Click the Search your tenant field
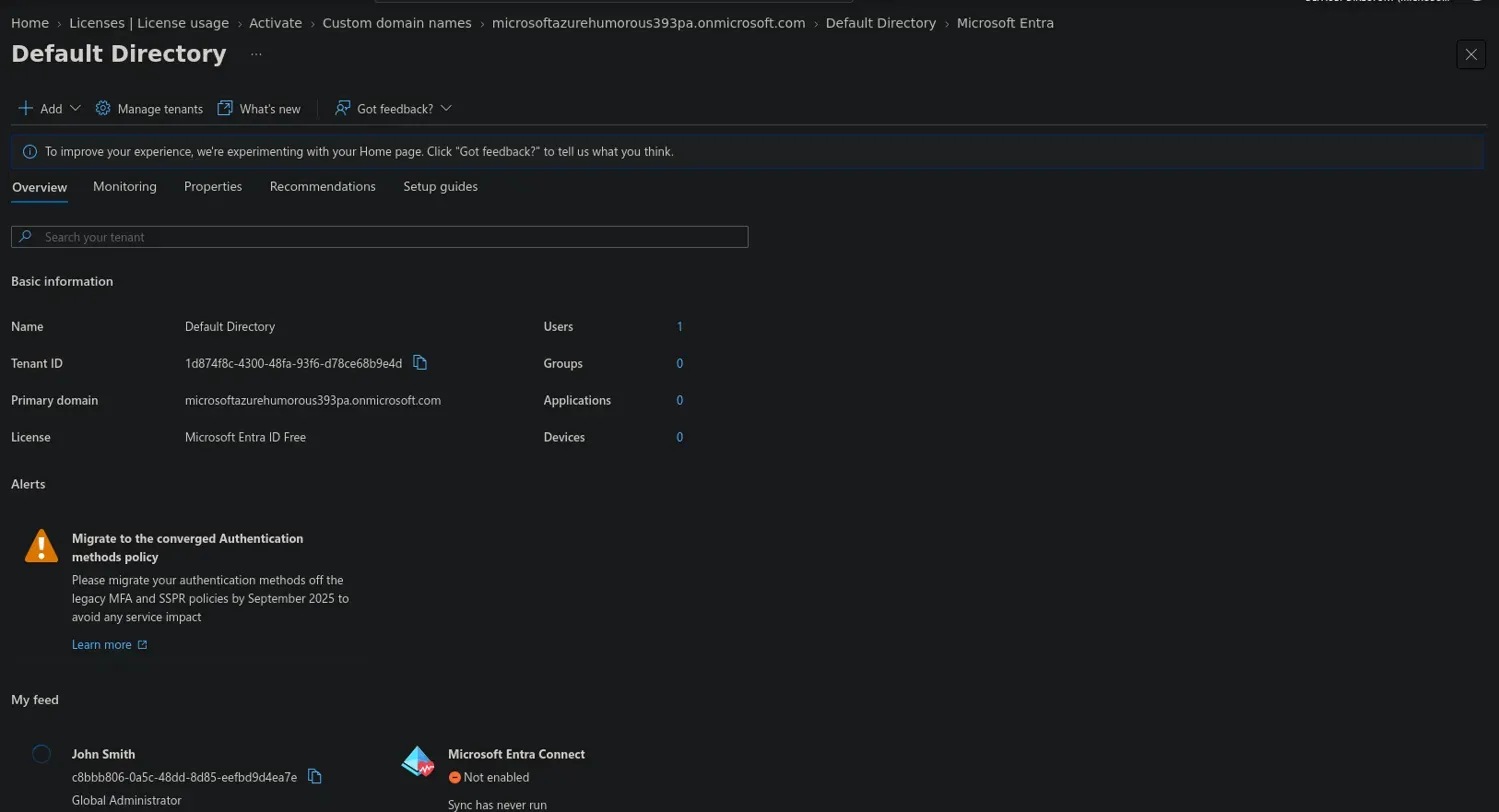This screenshot has width=1499, height=812. (x=380, y=237)
